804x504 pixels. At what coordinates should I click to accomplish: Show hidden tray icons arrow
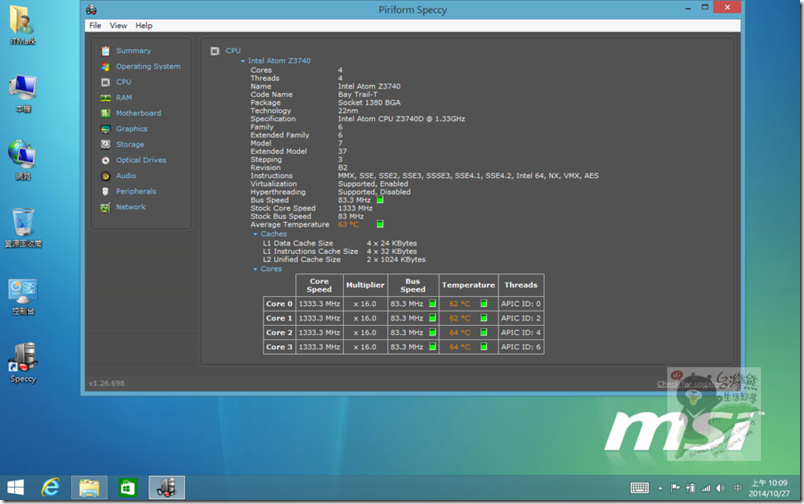(x=660, y=488)
